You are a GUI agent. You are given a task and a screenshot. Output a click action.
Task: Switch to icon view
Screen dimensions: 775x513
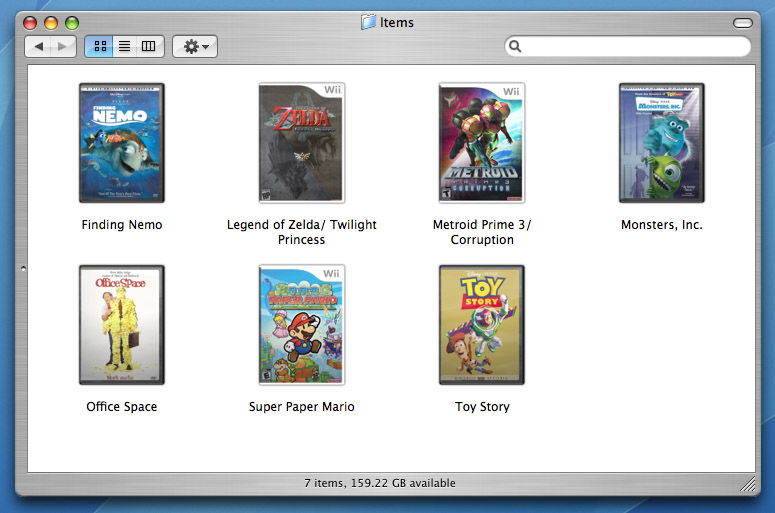(99, 46)
